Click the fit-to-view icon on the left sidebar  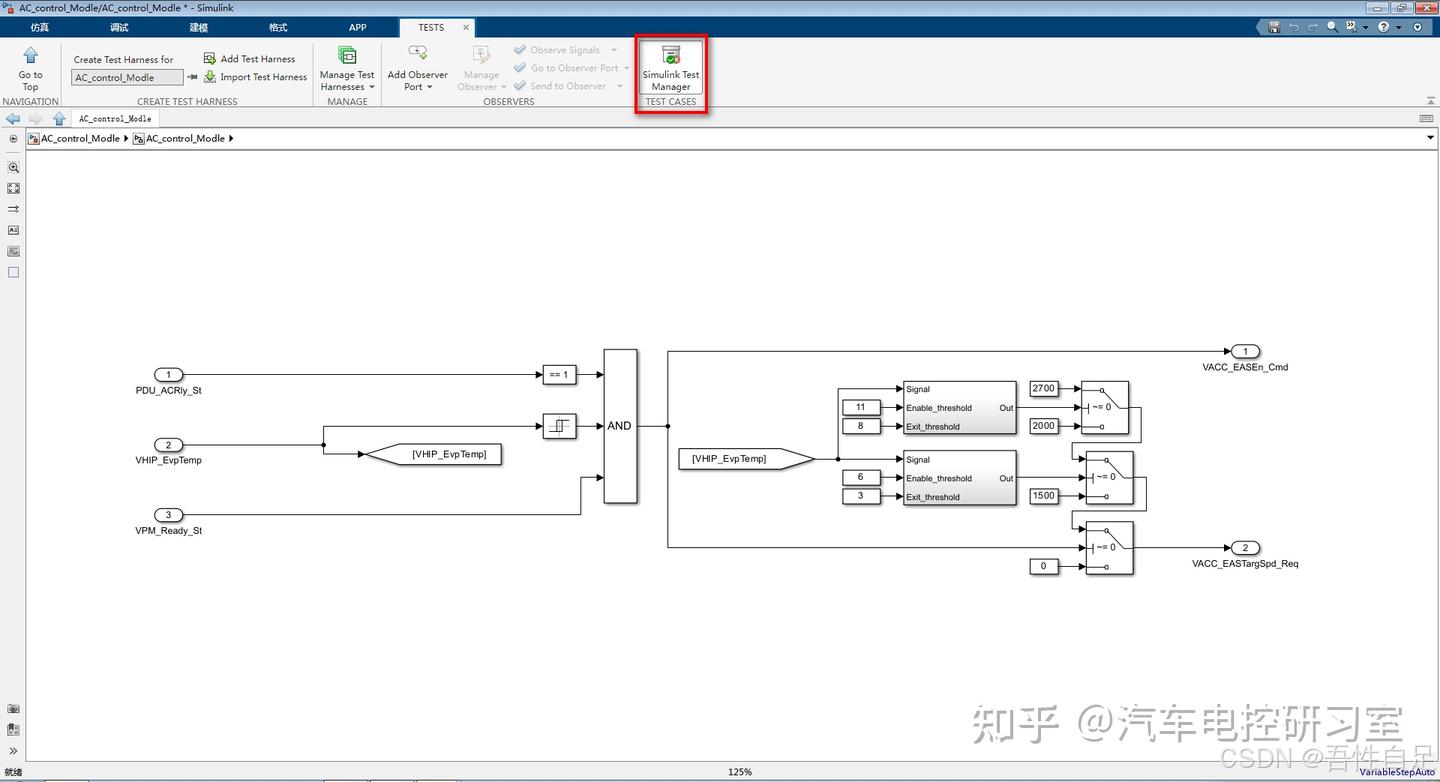point(13,188)
